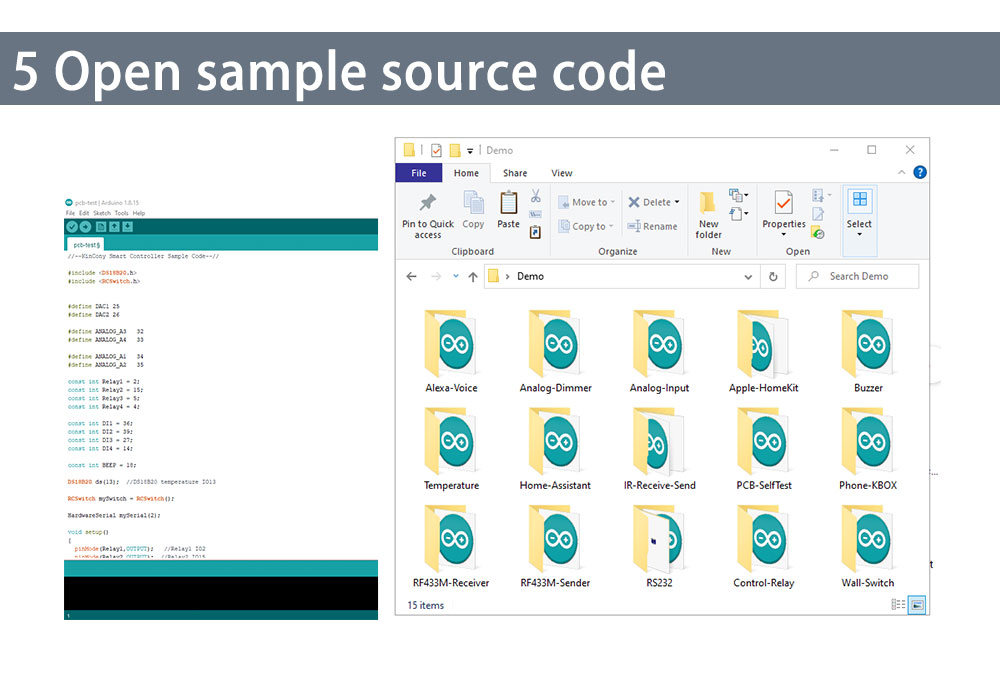Open the Help question mark icon

click(x=919, y=172)
